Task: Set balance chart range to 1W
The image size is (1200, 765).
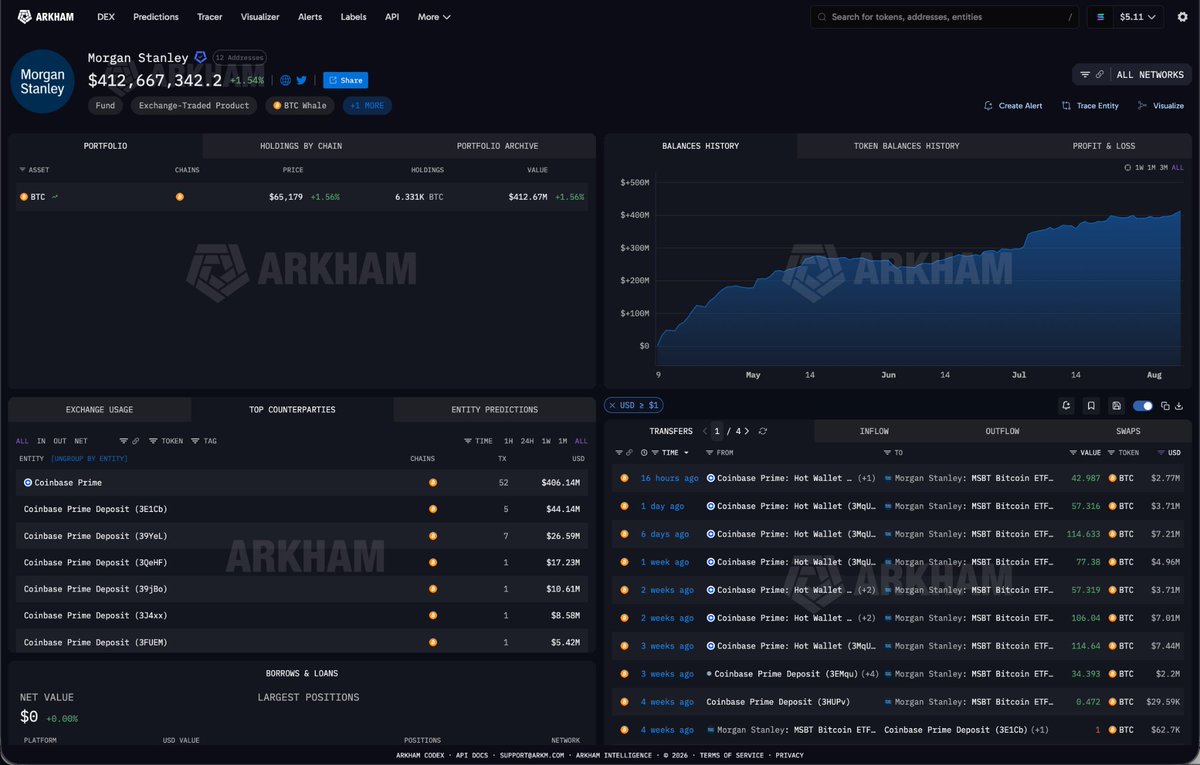Action: coord(1139,168)
